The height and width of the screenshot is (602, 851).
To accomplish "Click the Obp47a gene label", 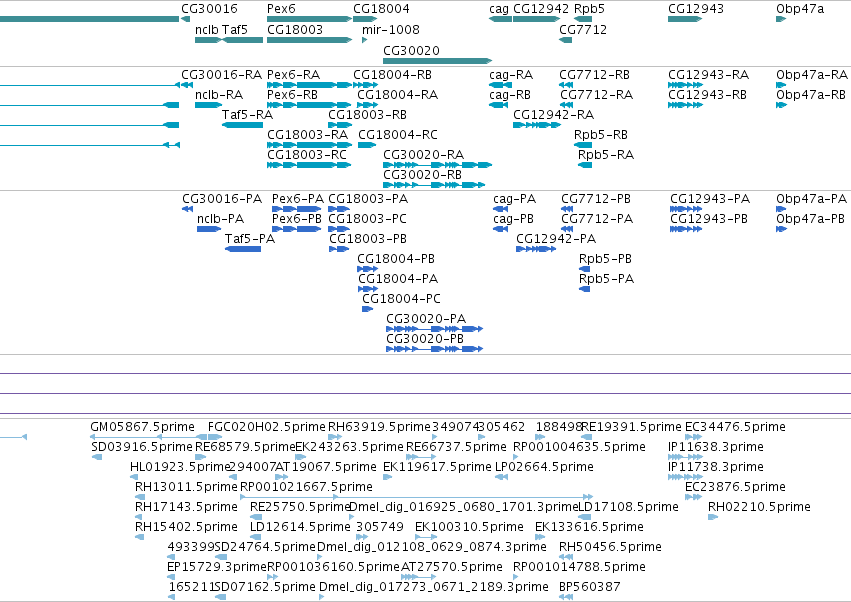I will click(x=800, y=9).
